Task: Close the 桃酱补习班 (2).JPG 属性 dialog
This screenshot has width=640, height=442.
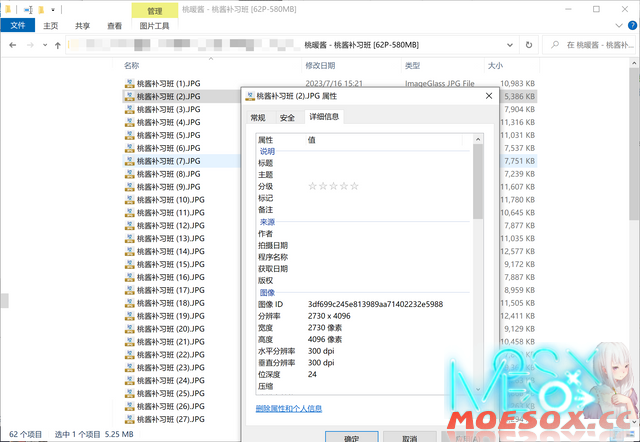Action: [489, 96]
